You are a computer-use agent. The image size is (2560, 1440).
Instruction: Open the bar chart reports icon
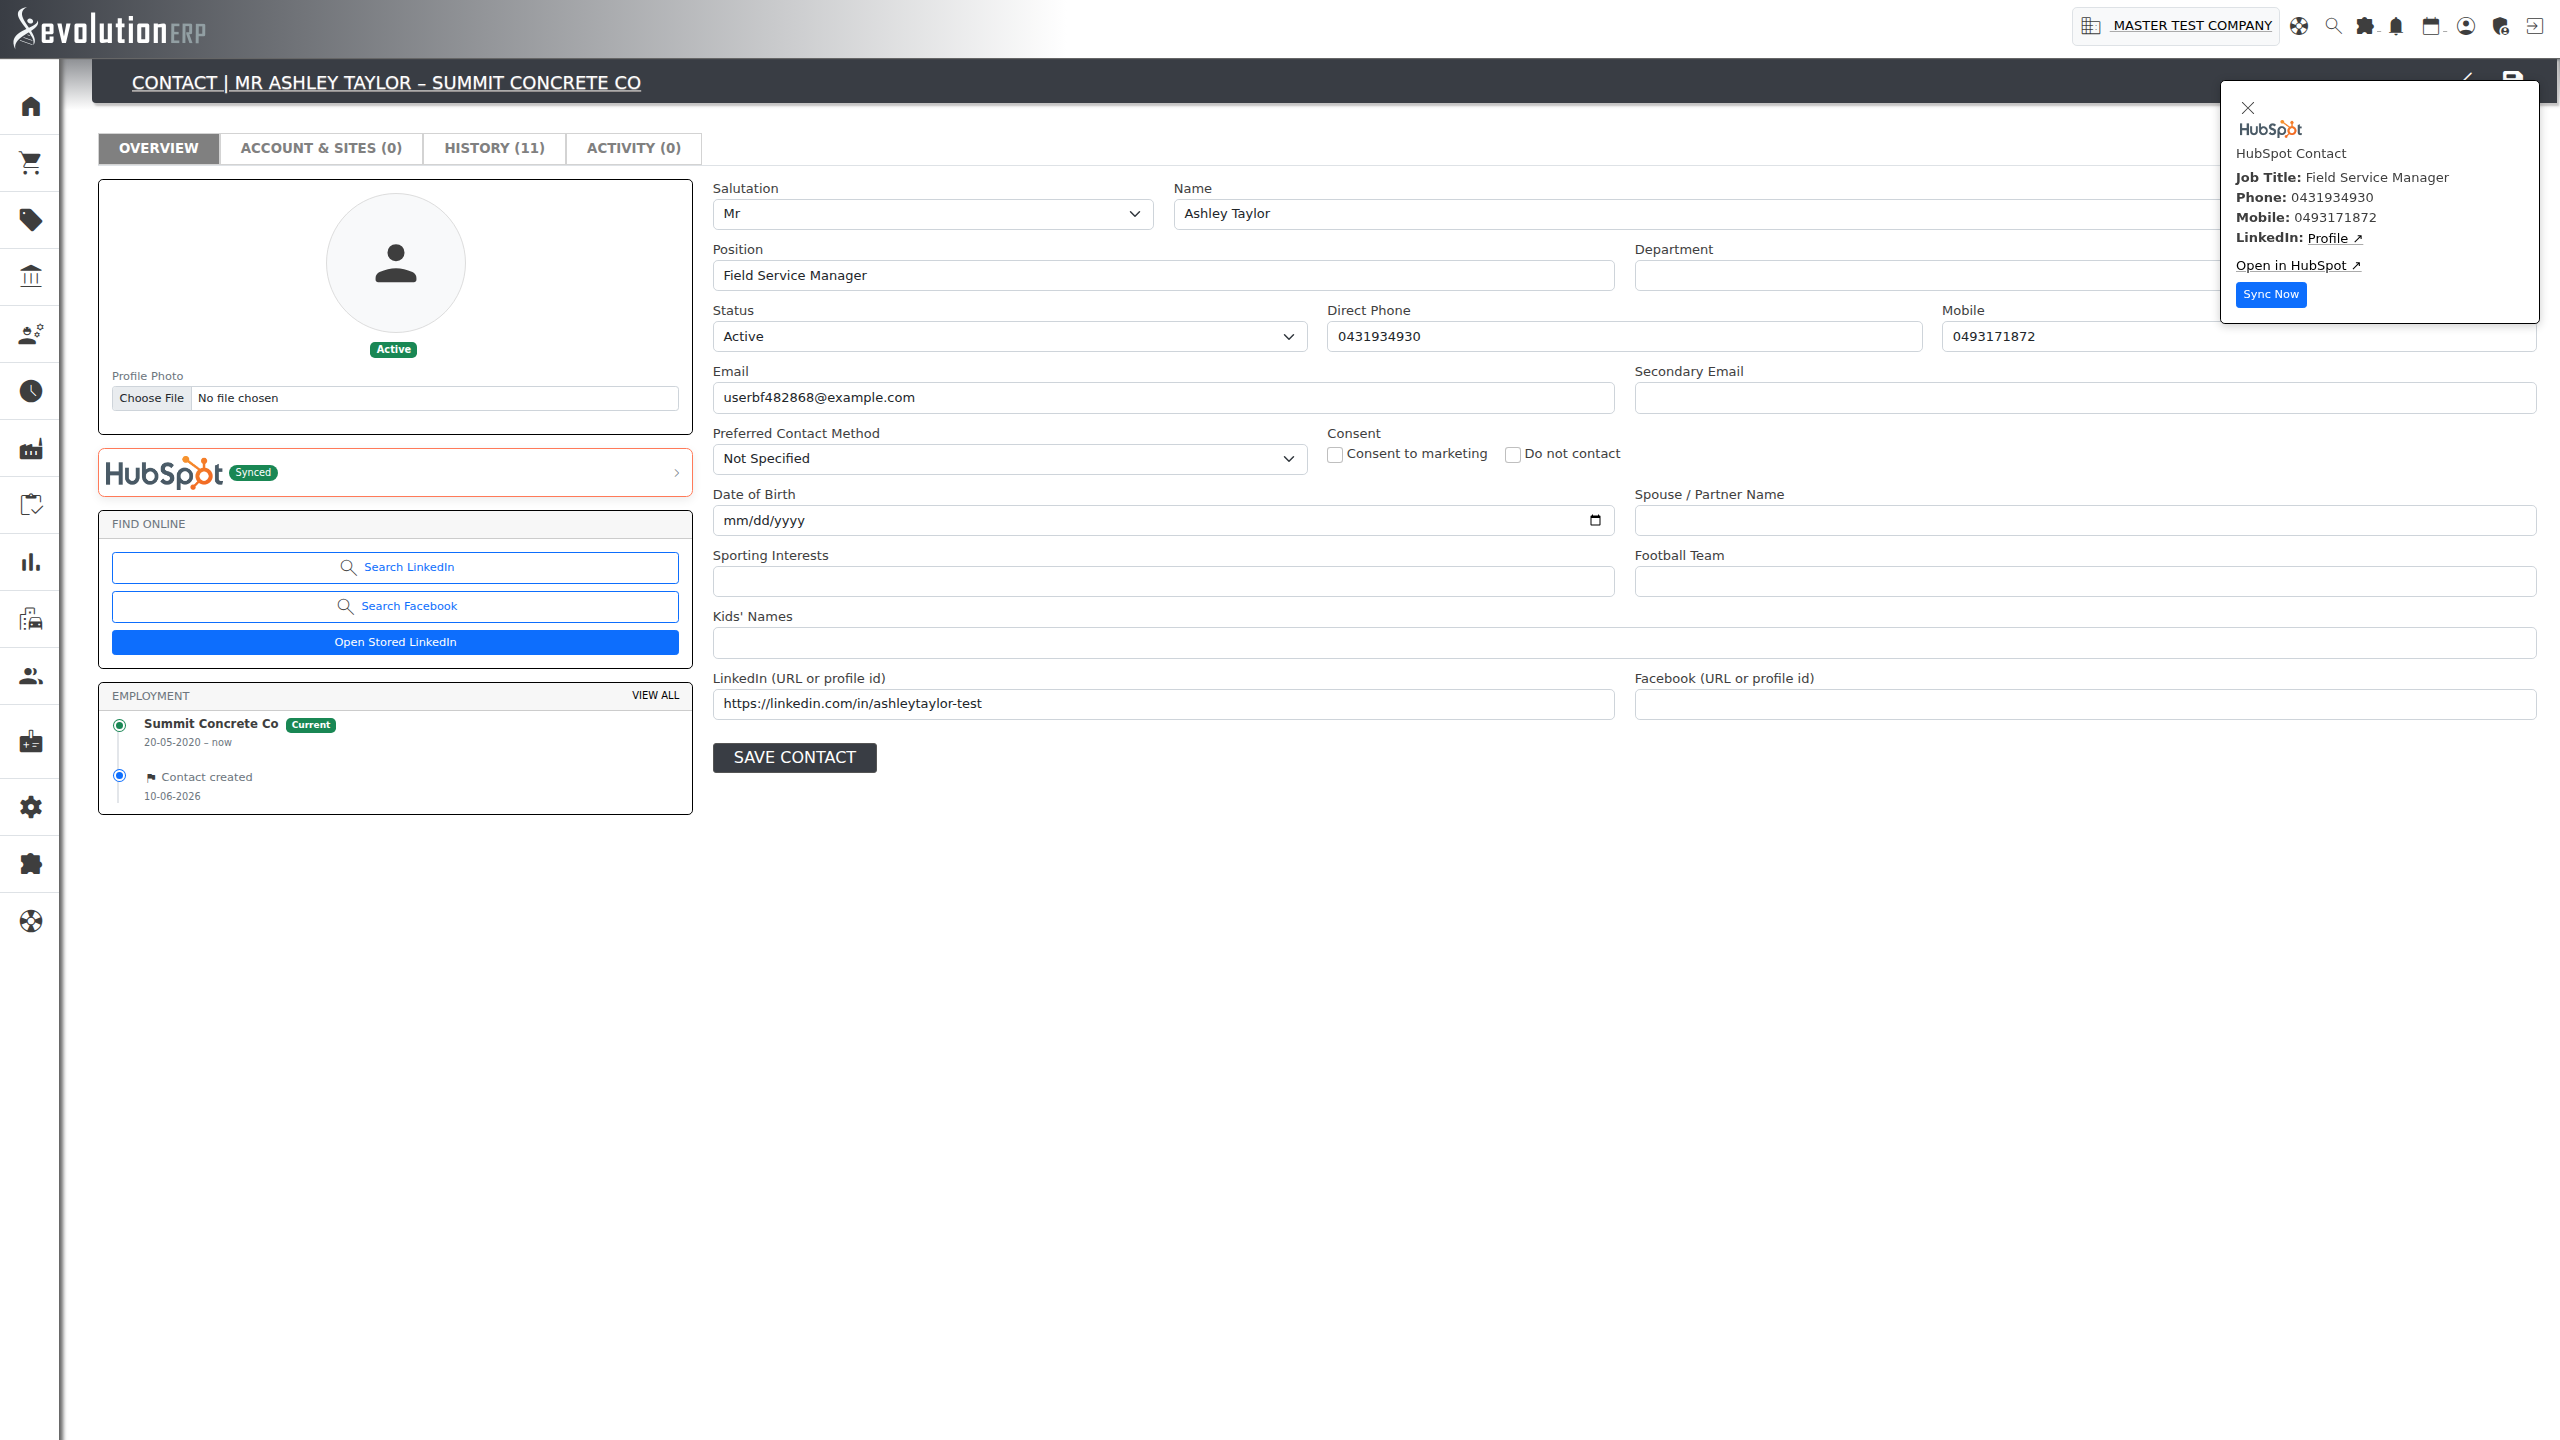pos(31,562)
